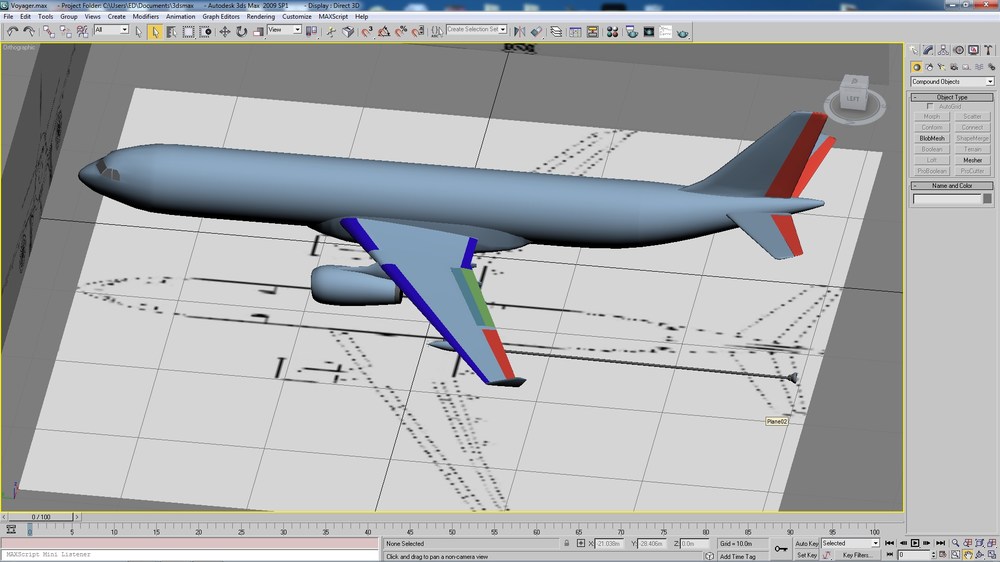Open Rendered Frame Window icon
Viewport: 1000px width, 562px height.
[x=649, y=31]
